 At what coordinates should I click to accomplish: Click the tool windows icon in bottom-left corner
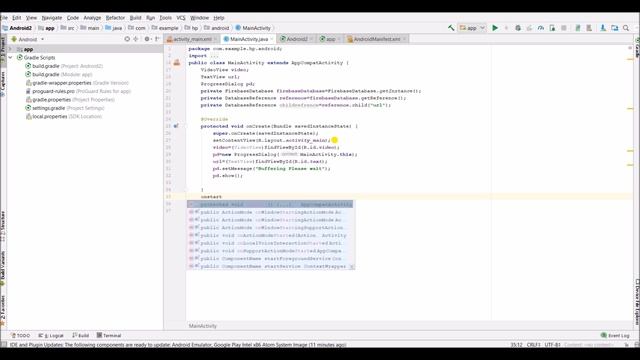pos(4,345)
